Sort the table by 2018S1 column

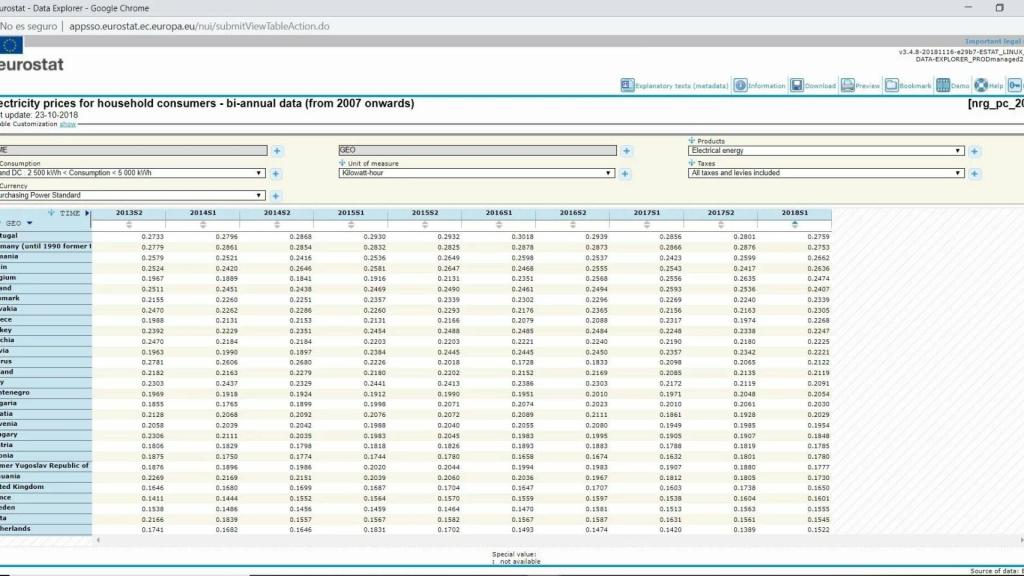[794, 224]
